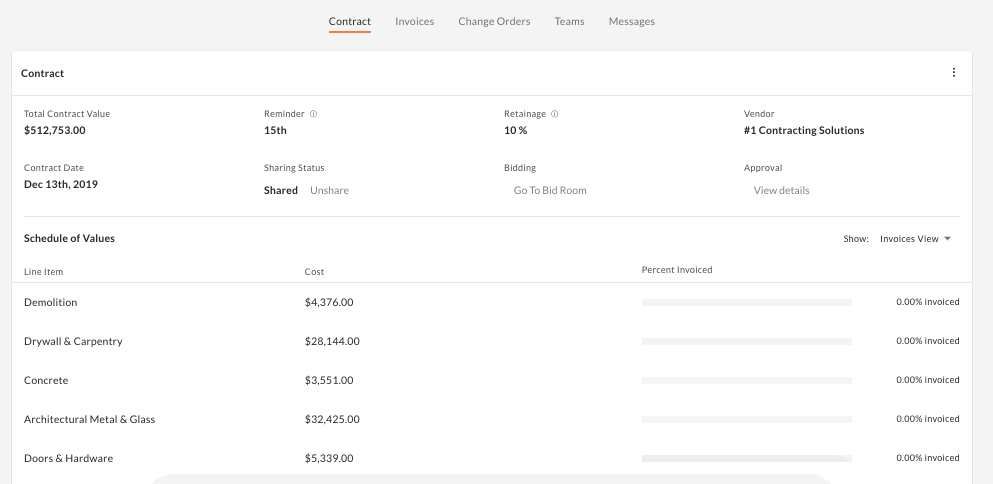Viewport: 993px width, 484px height.
Task: Select the Demolition line item
Action: click(51, 302)
